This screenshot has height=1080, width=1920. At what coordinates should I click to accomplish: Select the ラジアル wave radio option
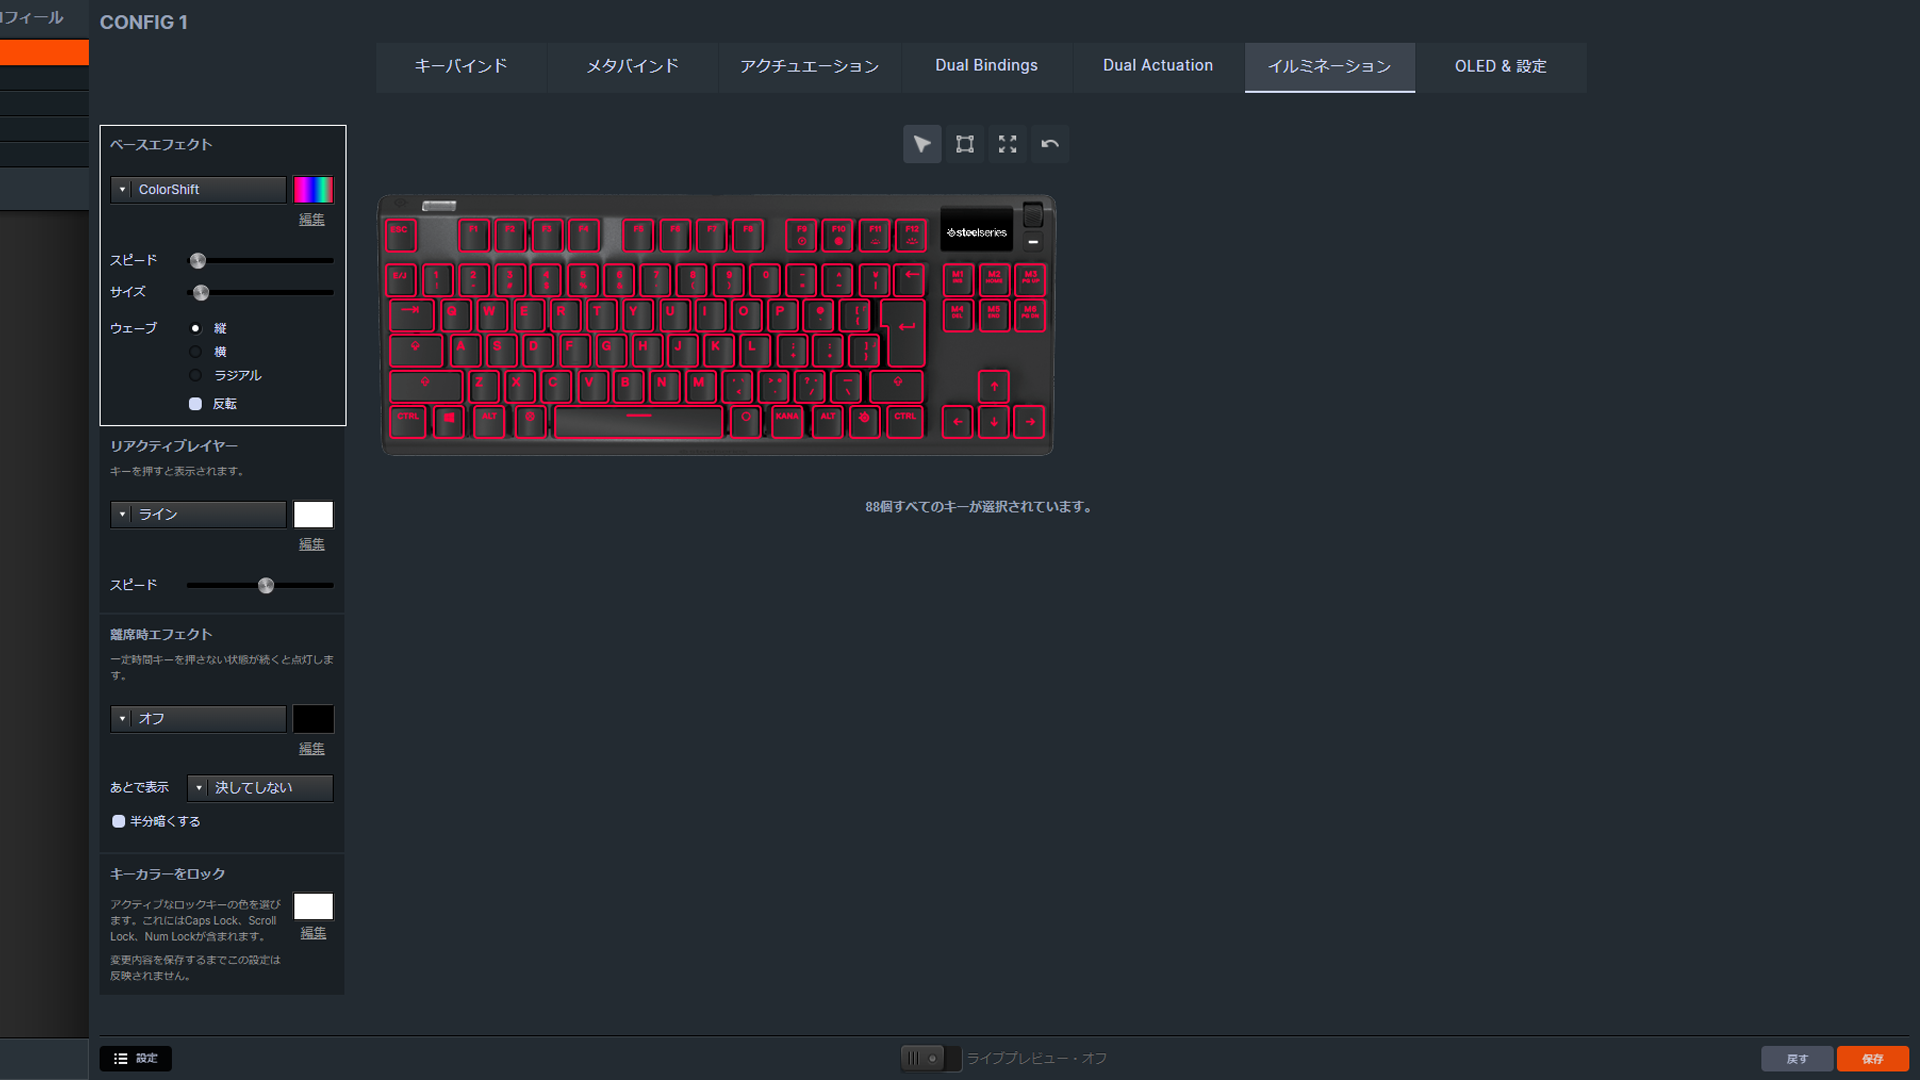[196, 376]
